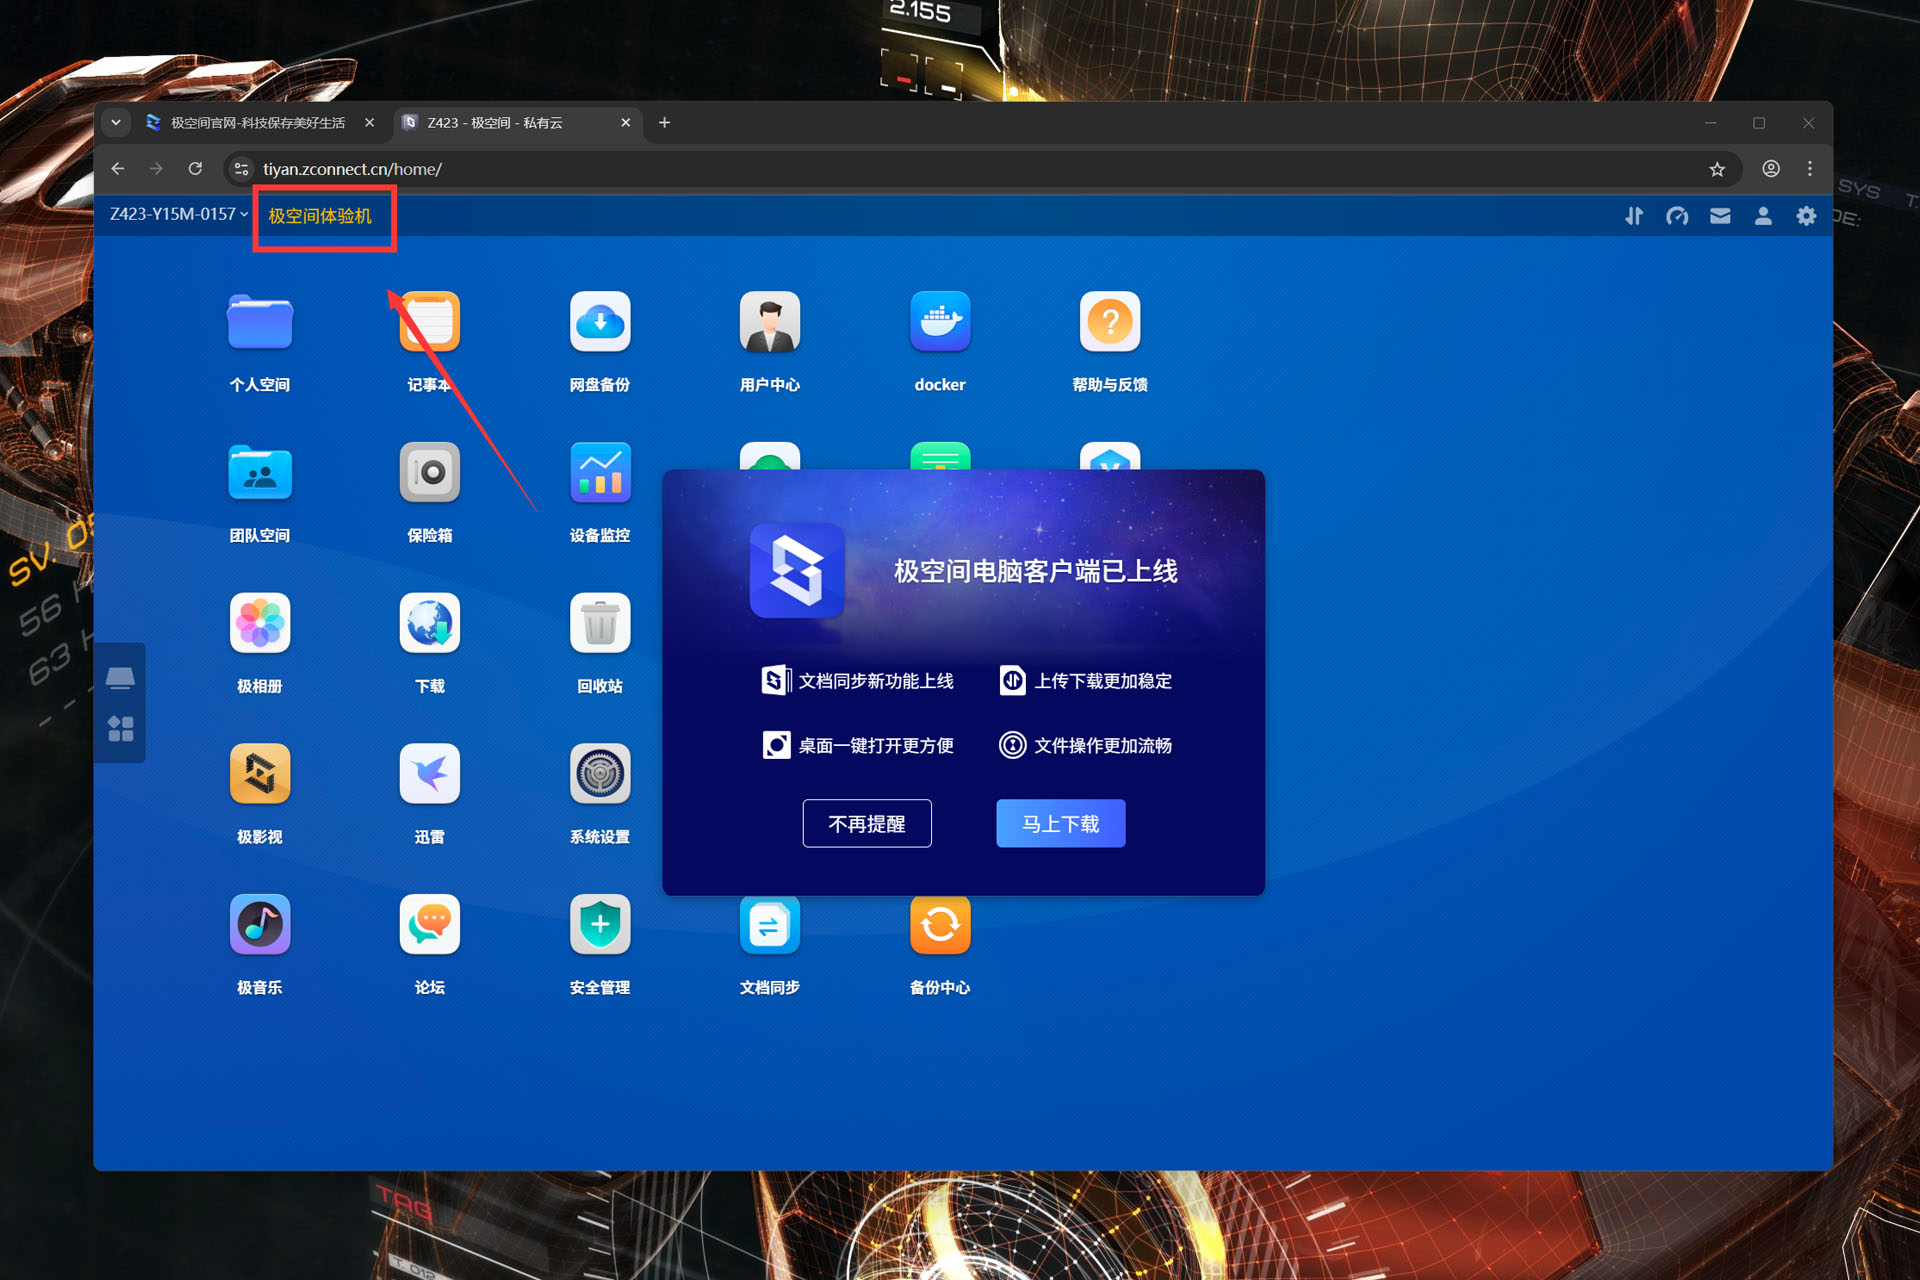
Task: View site information icon in address bar
Action: [x=241, y=169]
